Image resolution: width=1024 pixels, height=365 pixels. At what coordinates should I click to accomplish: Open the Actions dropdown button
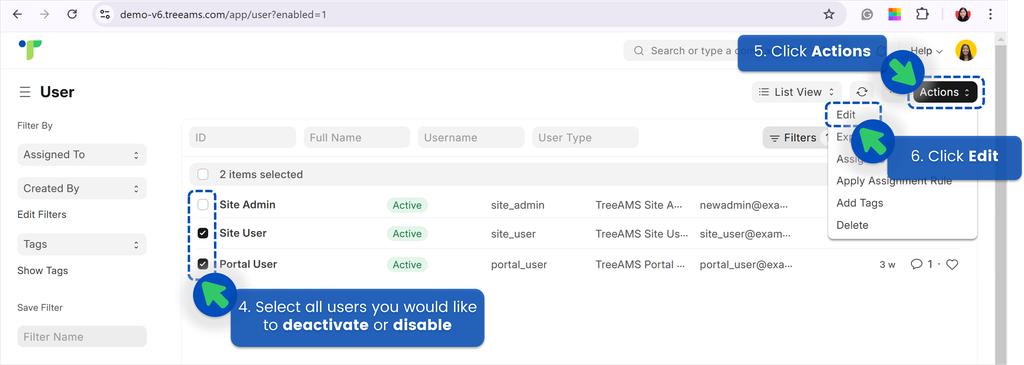[945, 92]
